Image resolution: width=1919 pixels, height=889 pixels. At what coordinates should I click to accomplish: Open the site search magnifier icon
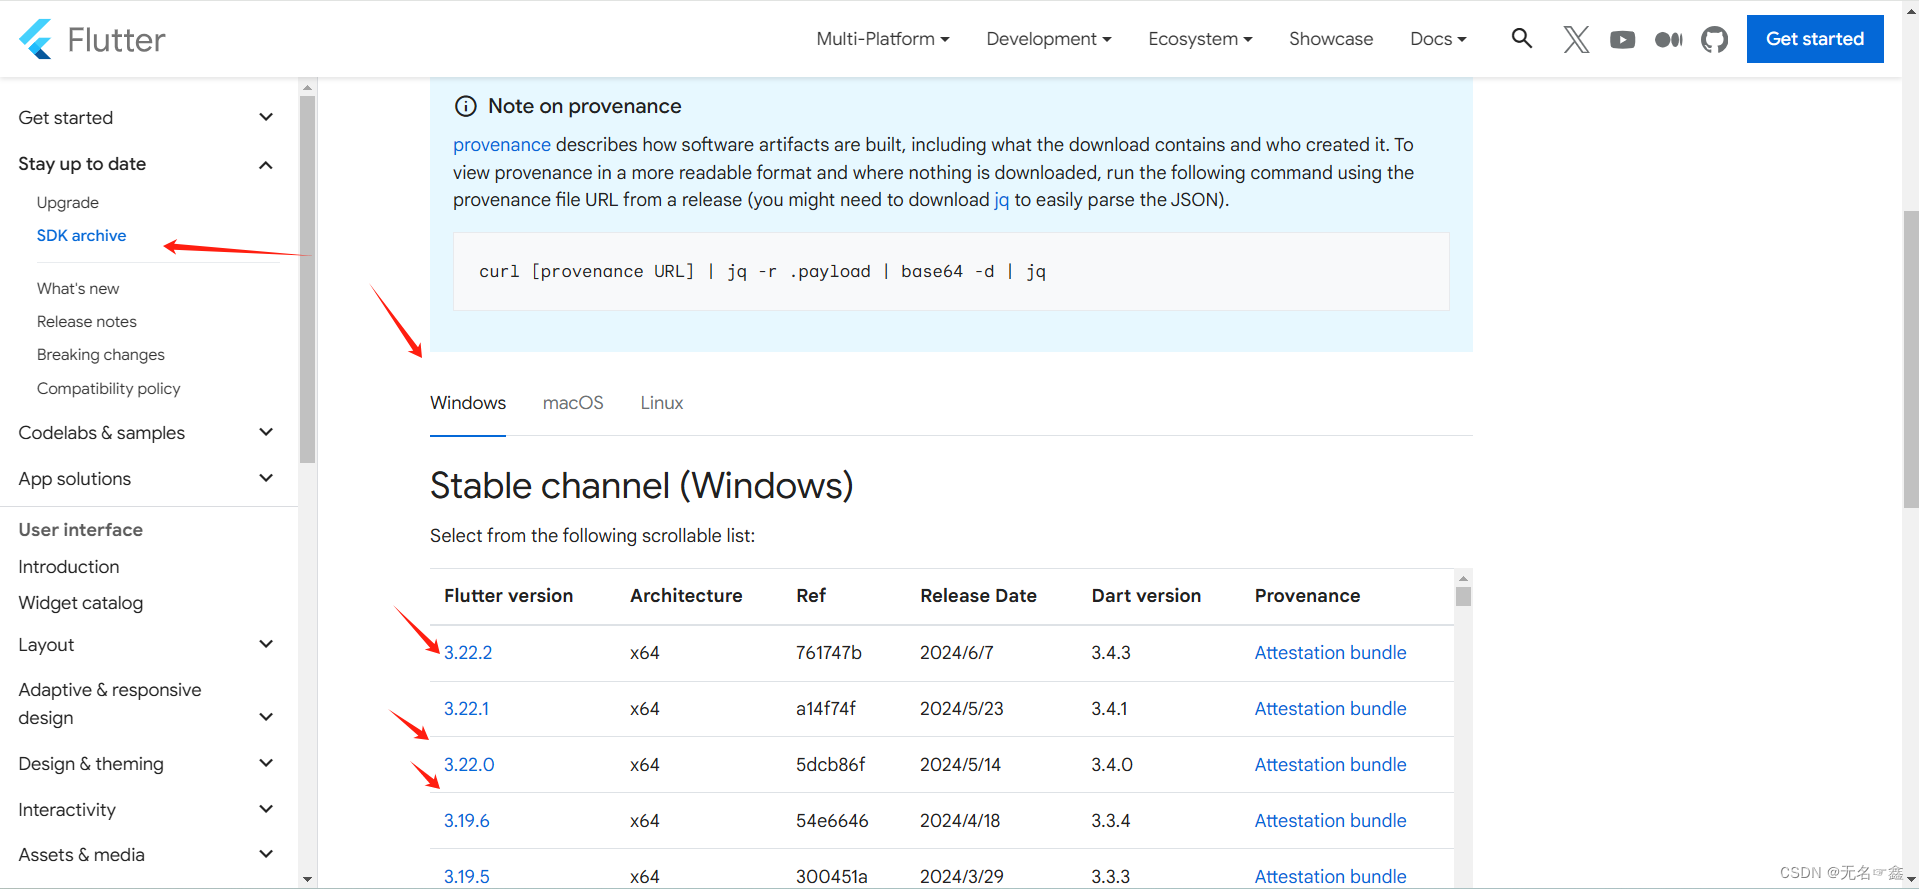pos(1522,39)
